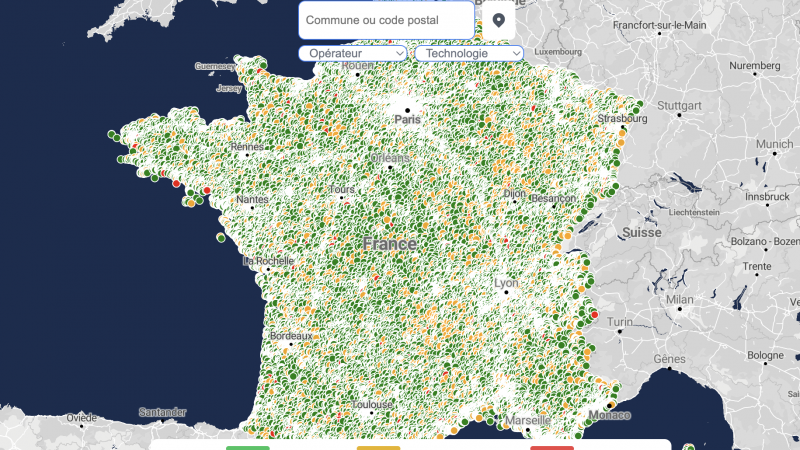
Task: Select the isolated green marker west of La Rochelle
Action: click(x=221, y=238)
